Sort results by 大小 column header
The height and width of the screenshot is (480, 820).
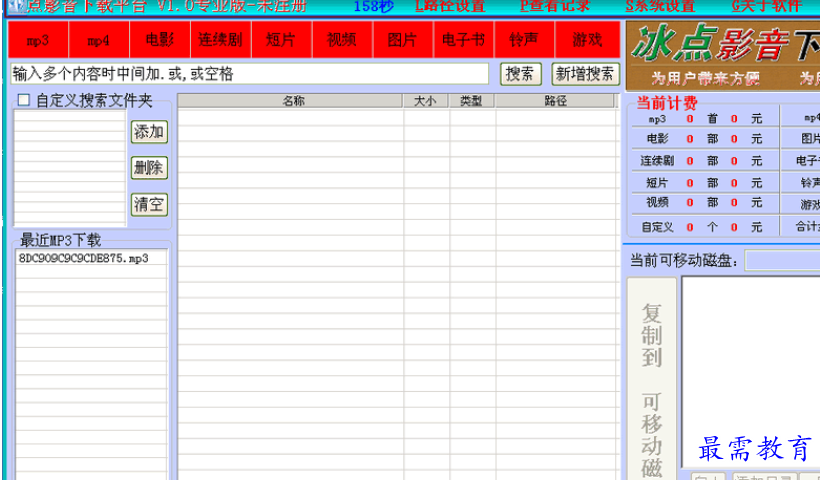(426, 100)
